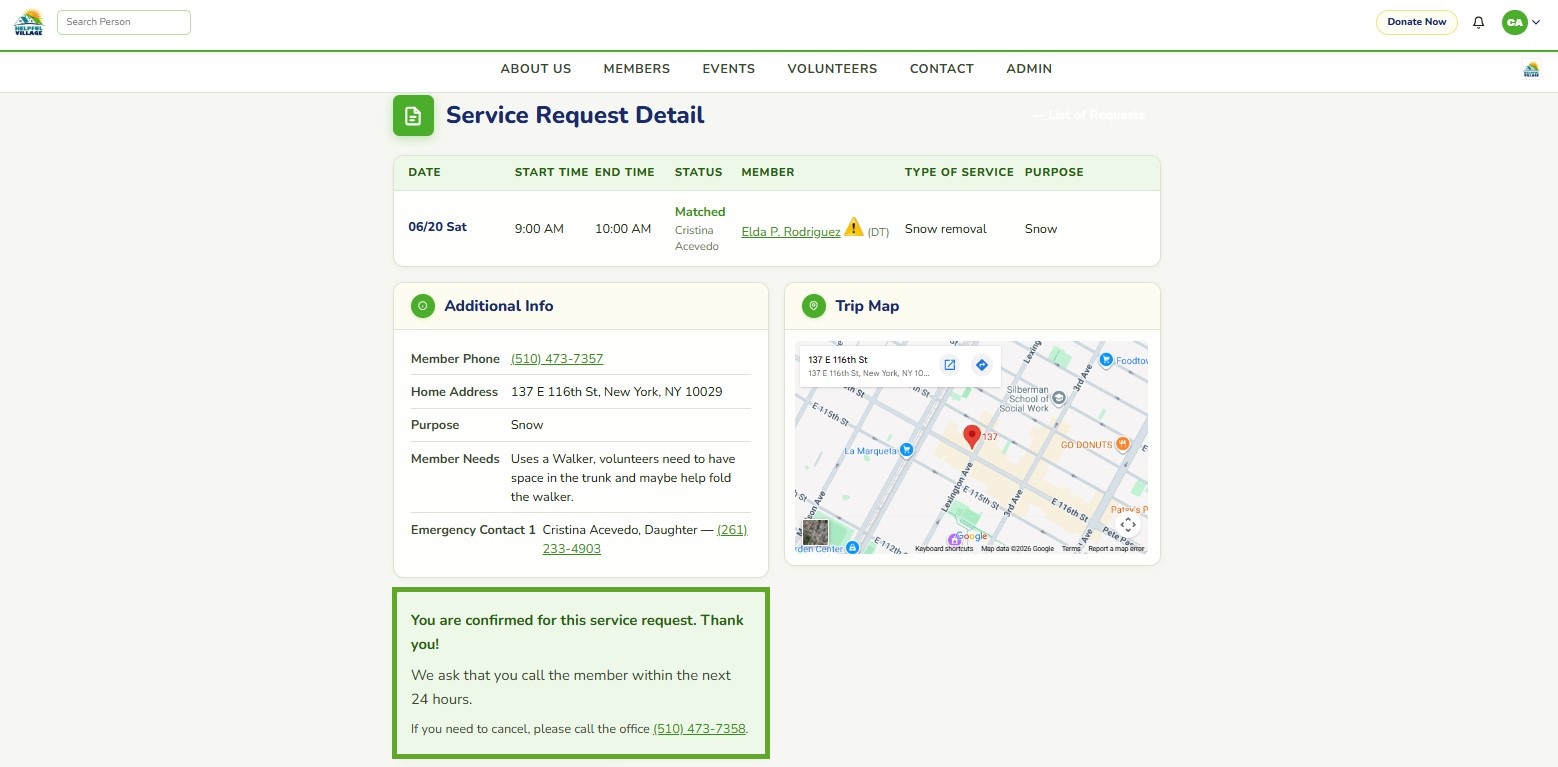This screenshot has height=767, width=1558.
Task: Click the member phone number (510) 473-7357
Action: click(x=557, y=359)
